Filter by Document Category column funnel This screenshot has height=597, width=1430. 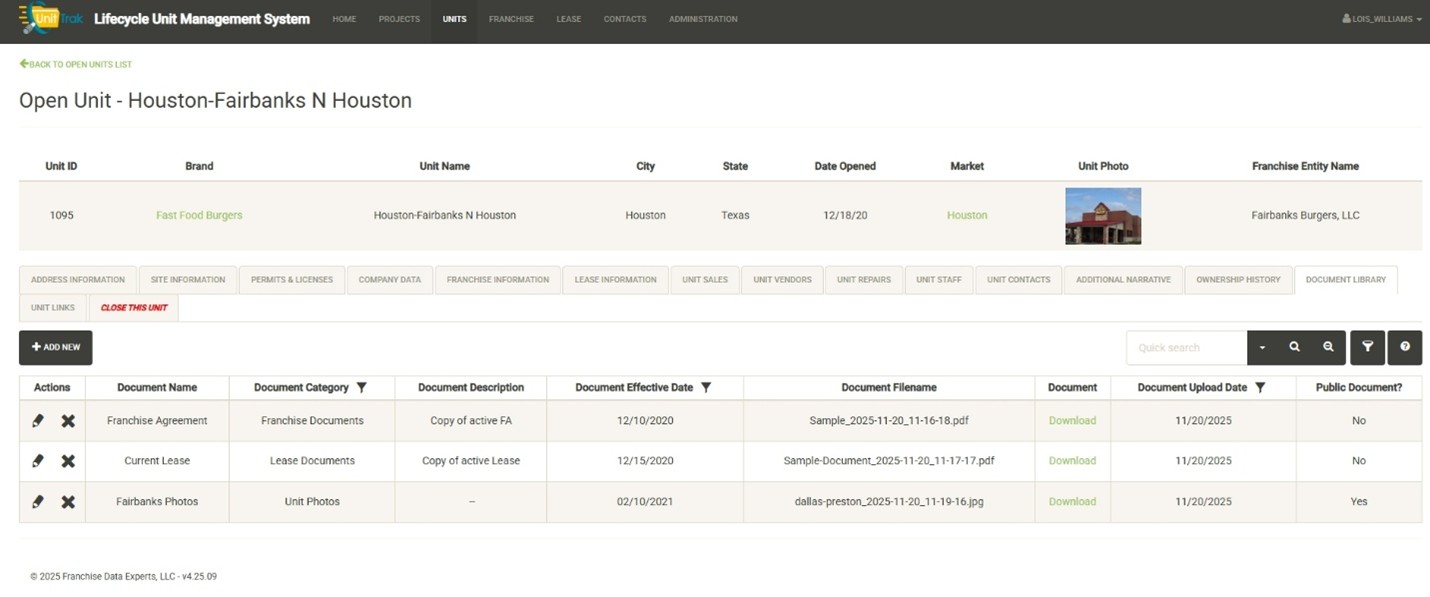pos(362,388)
